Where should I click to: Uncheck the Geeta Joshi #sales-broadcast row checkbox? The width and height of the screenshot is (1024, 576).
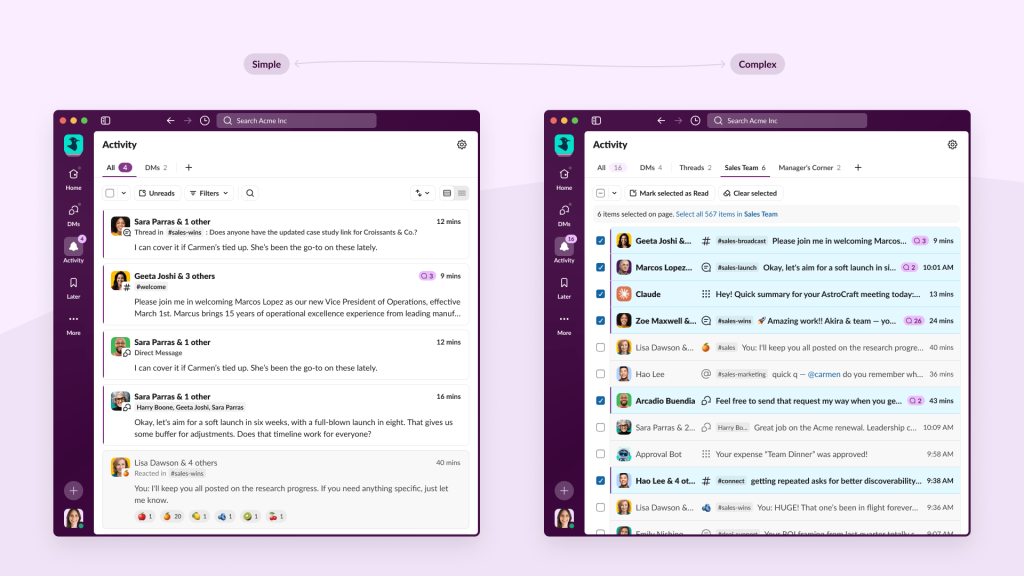tap(600, 241)
